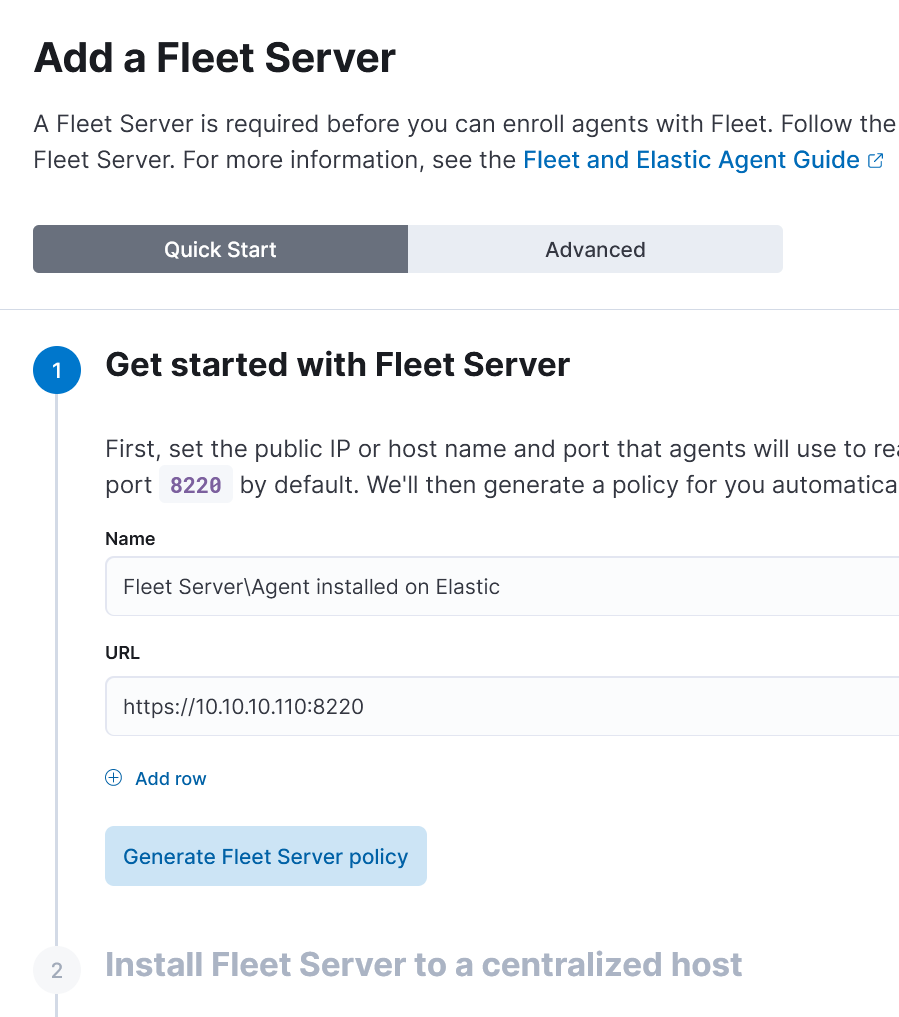Focus the Name input field
The height and width of the screenshot is (1017, 899).
click(x=500, y=586)
